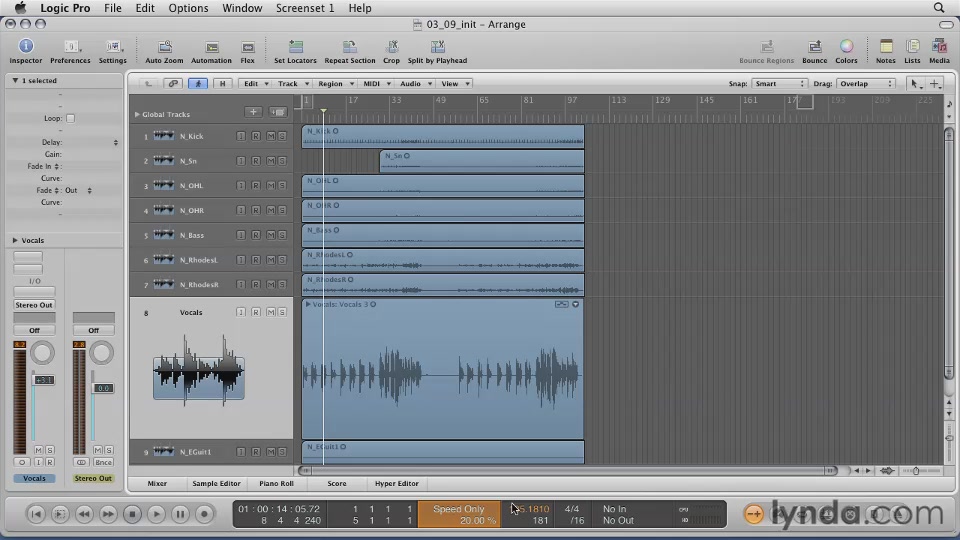Click the Stop transport button

tap(132, 514)
